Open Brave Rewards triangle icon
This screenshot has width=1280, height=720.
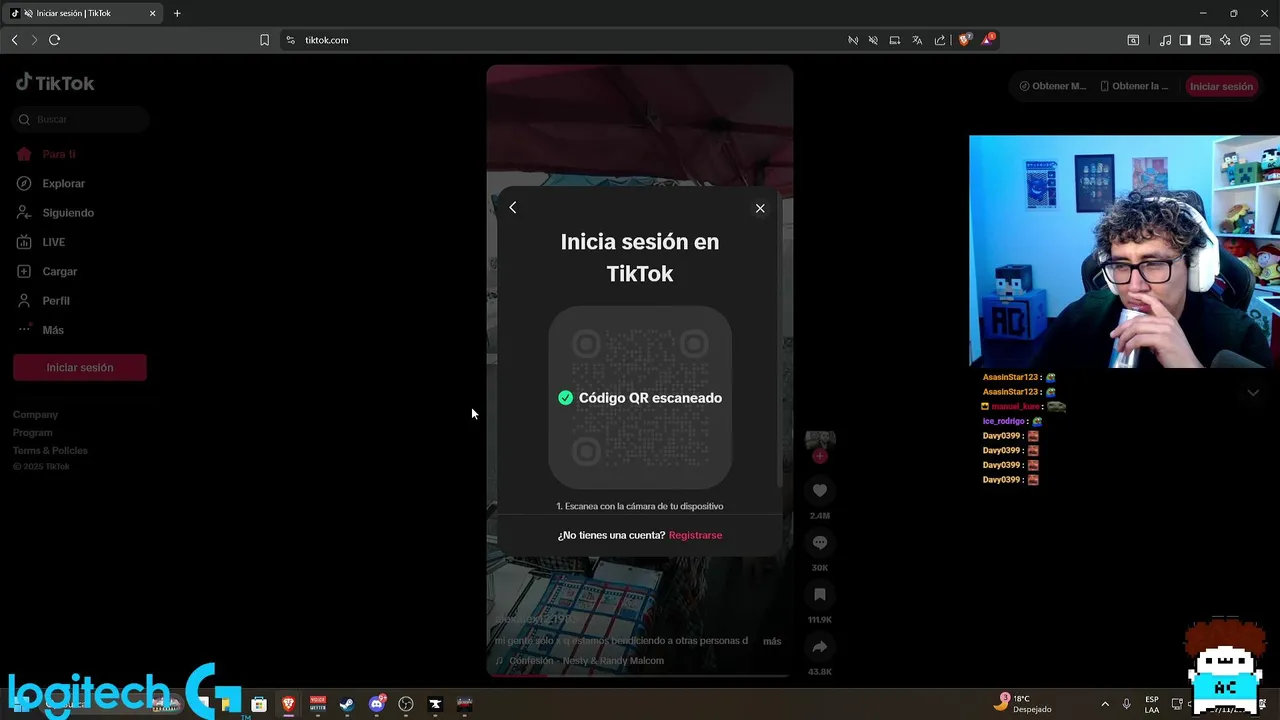click(x=989, y=40)
